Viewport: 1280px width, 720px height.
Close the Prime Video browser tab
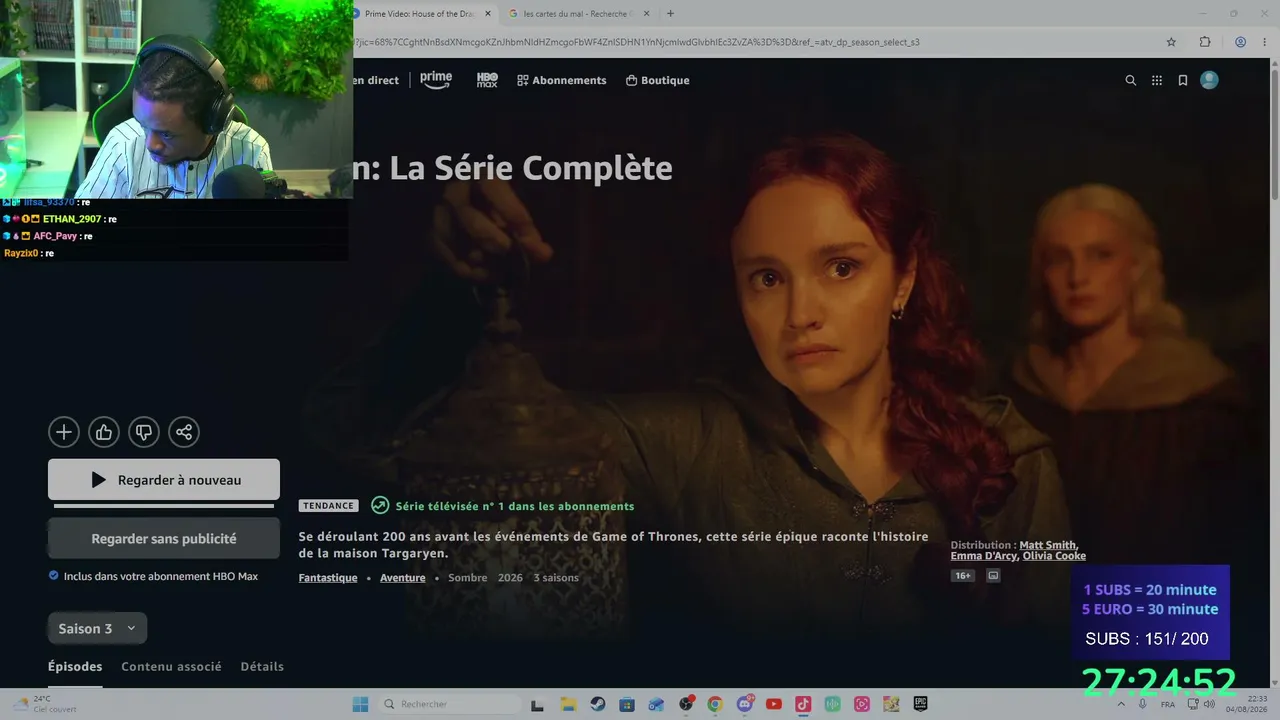pos(488,14)
